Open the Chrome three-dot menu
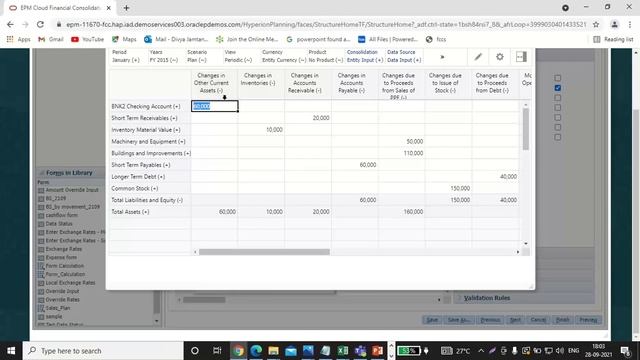Screen dimensions: 640x360 630,24
